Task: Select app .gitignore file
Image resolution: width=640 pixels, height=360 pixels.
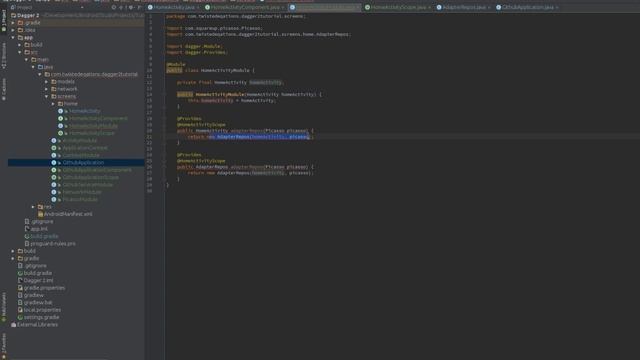Action: [42, 222]
